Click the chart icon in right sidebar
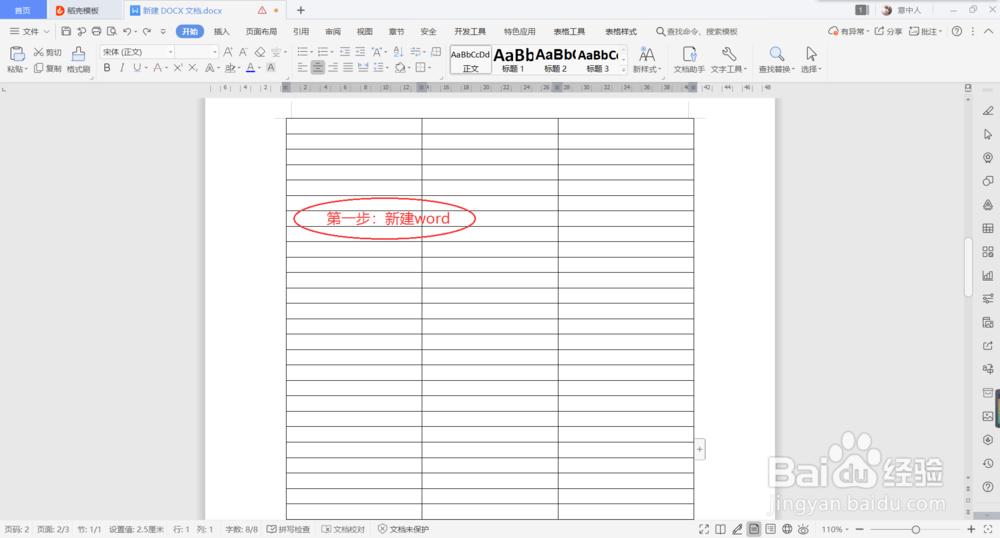This screenshot has height=538, width=1000. click(x=988, y=275)
